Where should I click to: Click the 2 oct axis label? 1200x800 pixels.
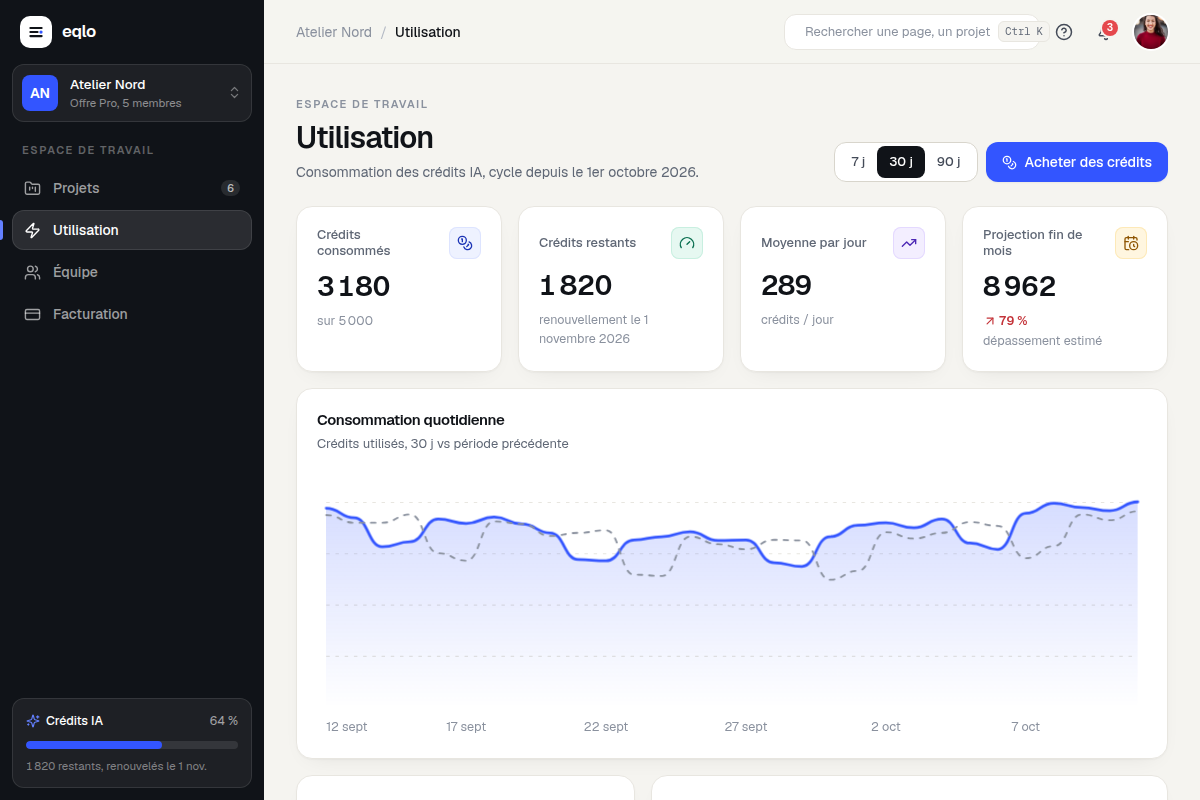(x=886, y=727)
